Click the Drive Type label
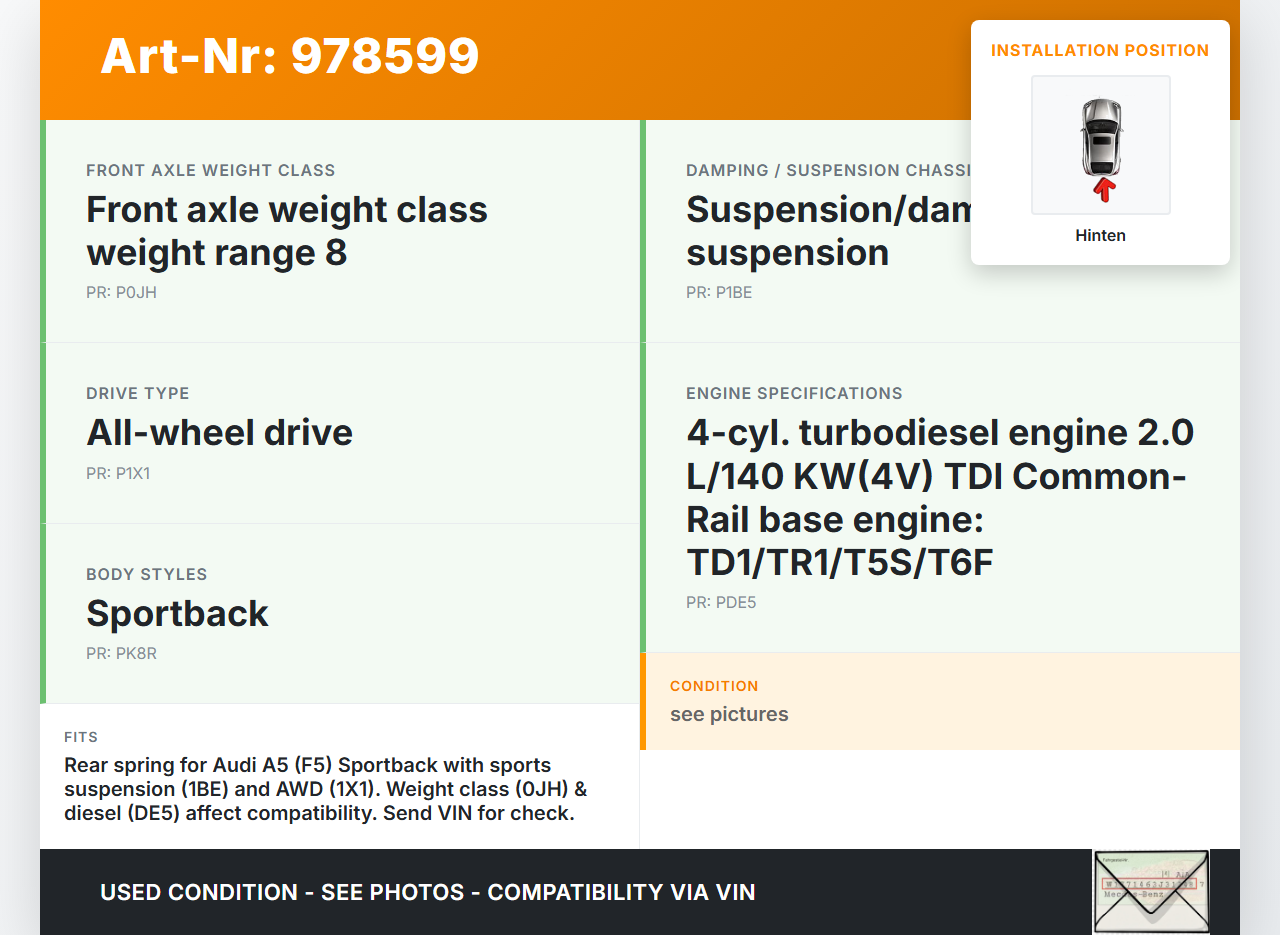The image size is (1280, 935). pyautogui.click(x=138, y=393)
